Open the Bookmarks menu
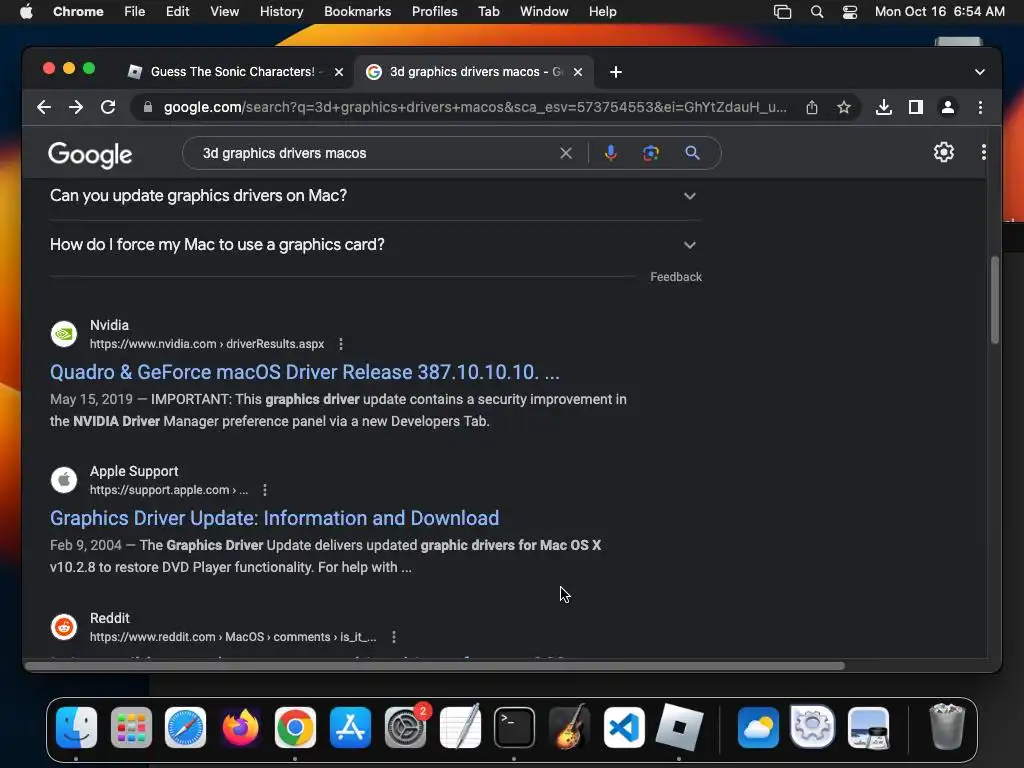Viewport: 1024px width, 768px height. point(357,12)
